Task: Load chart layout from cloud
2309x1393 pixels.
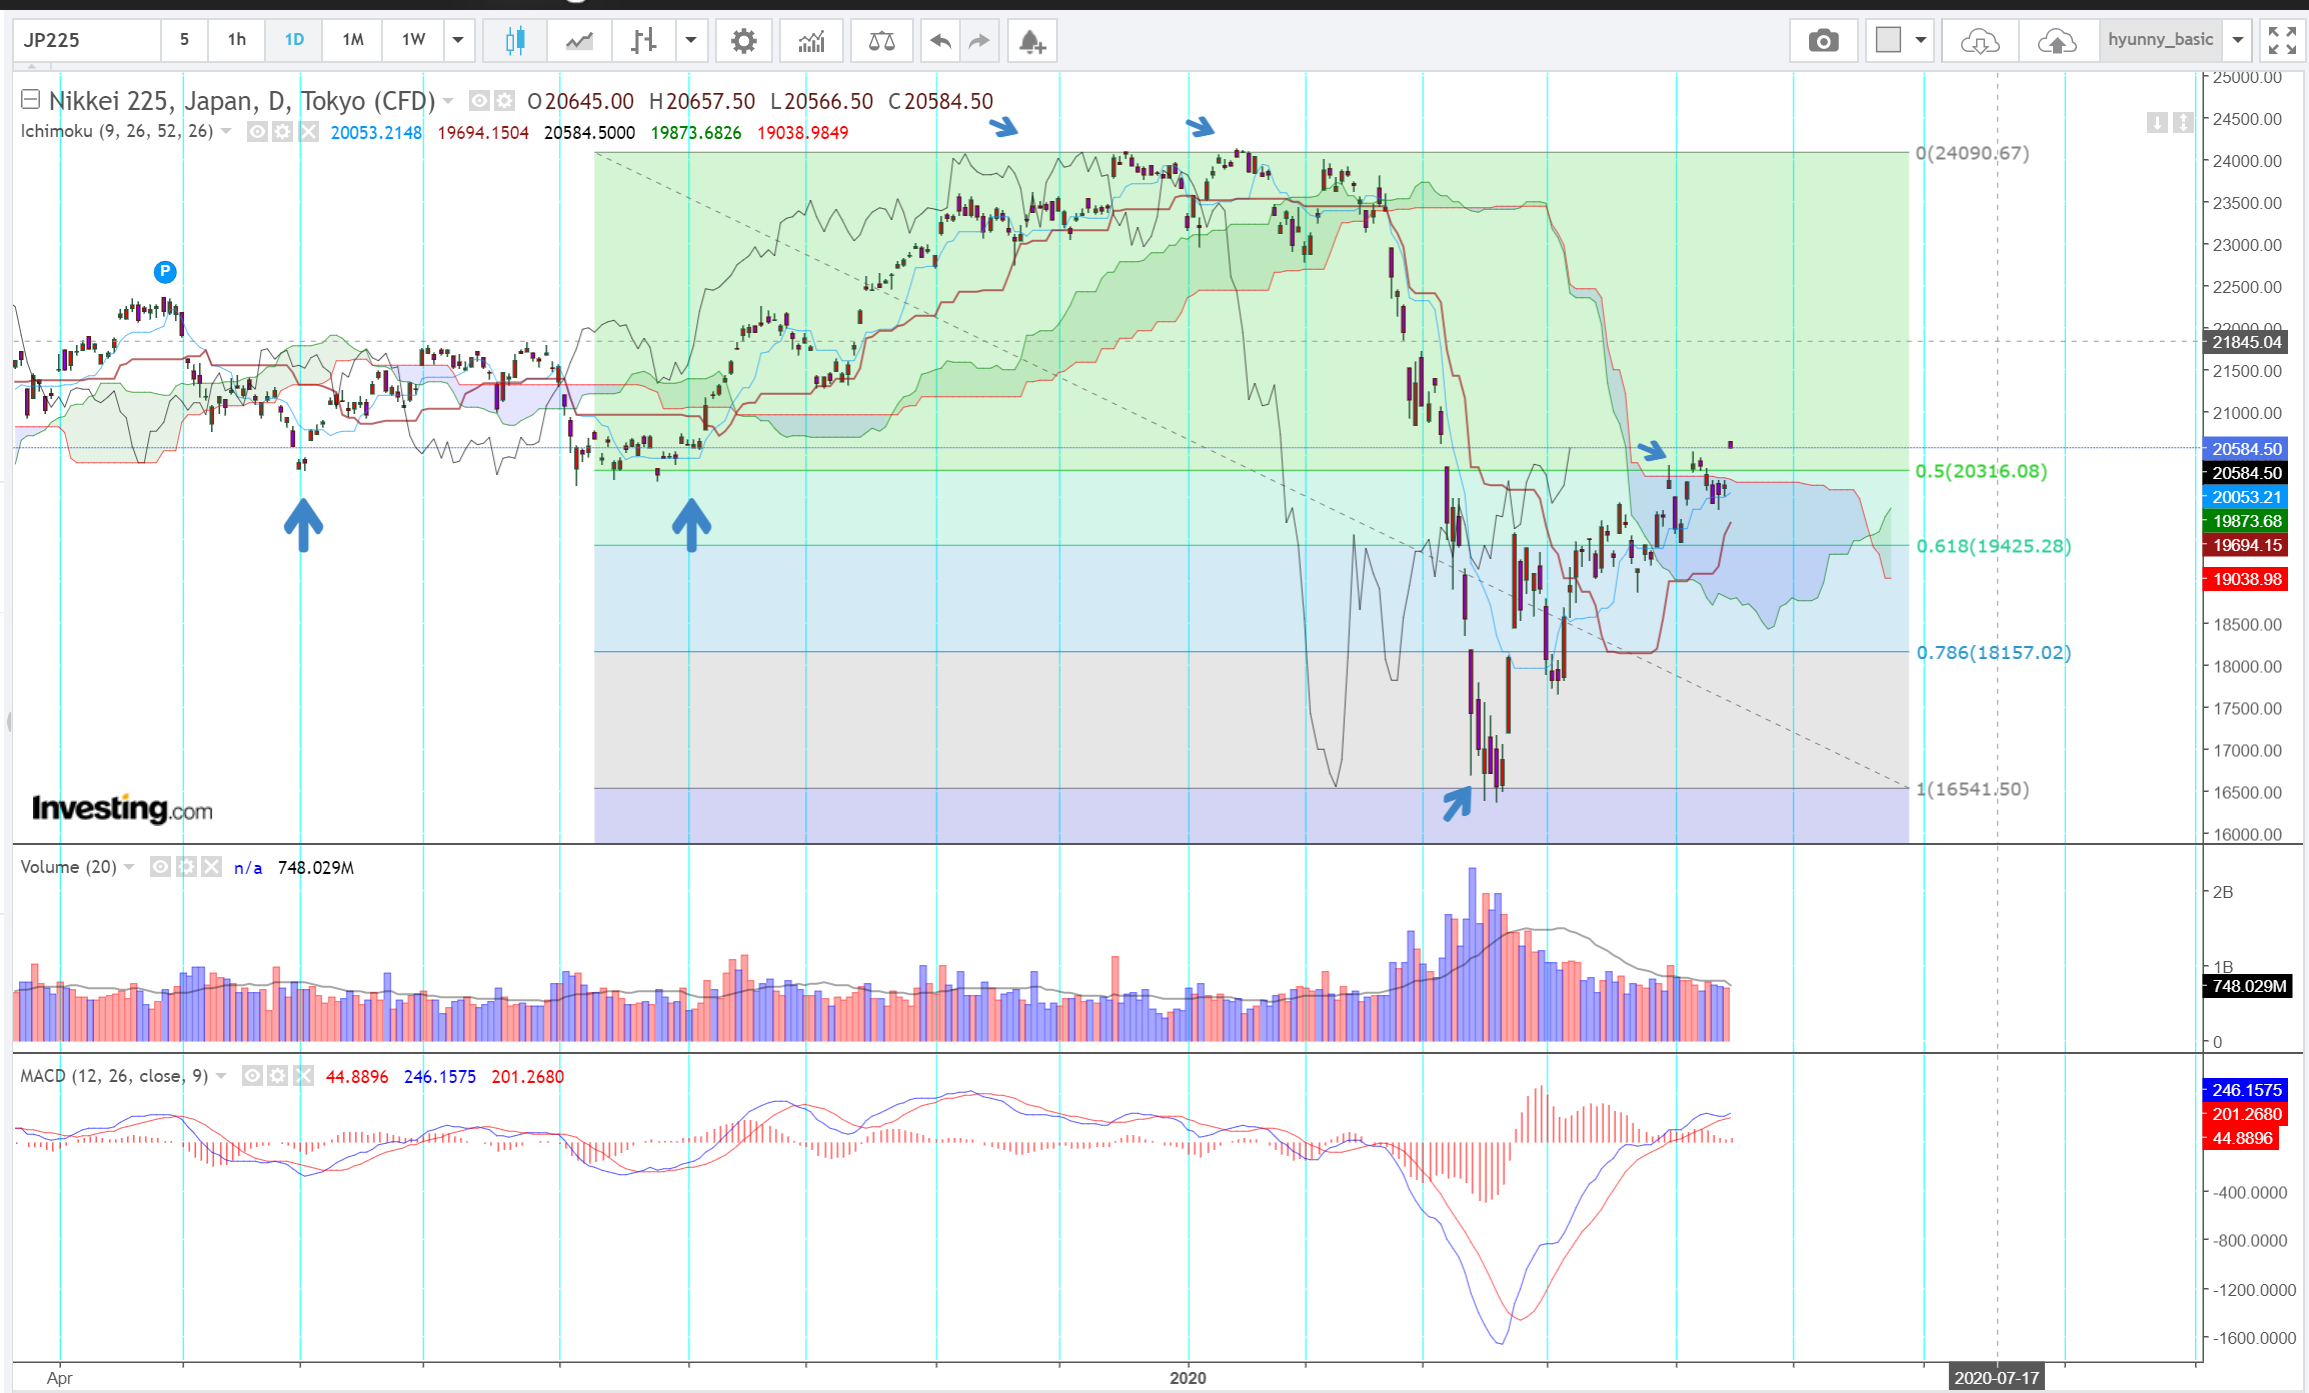Action: tap(1979, 41)
